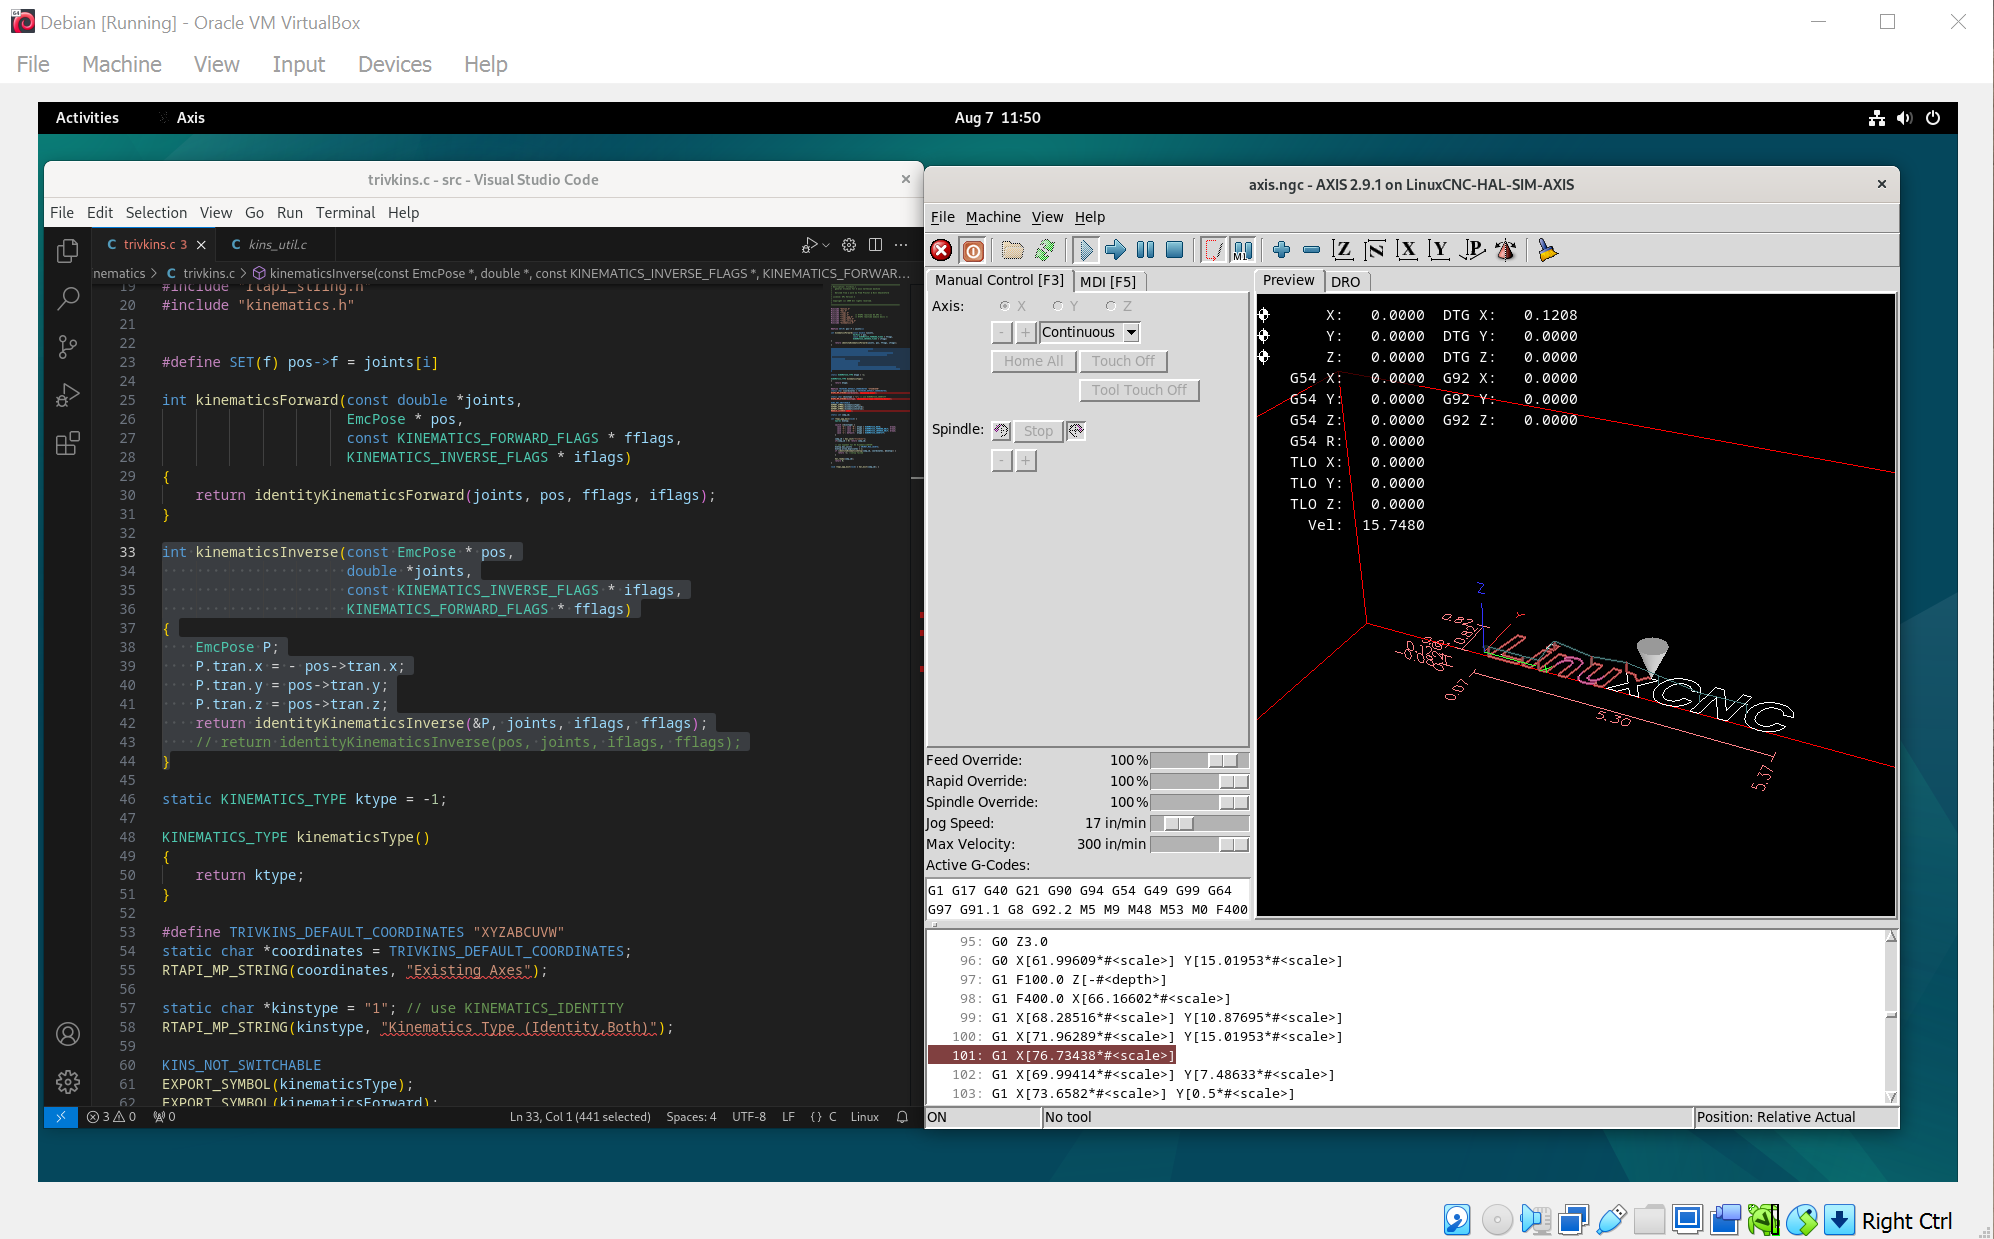
Task: Switch to the MDI [F5] tab
Action: coord(1108,282)
